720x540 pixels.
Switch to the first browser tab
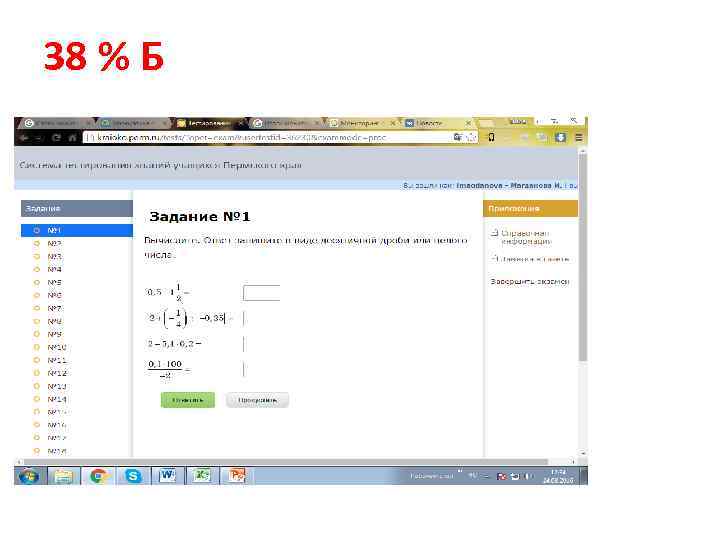pyautogui.click(x=55, y=123)
